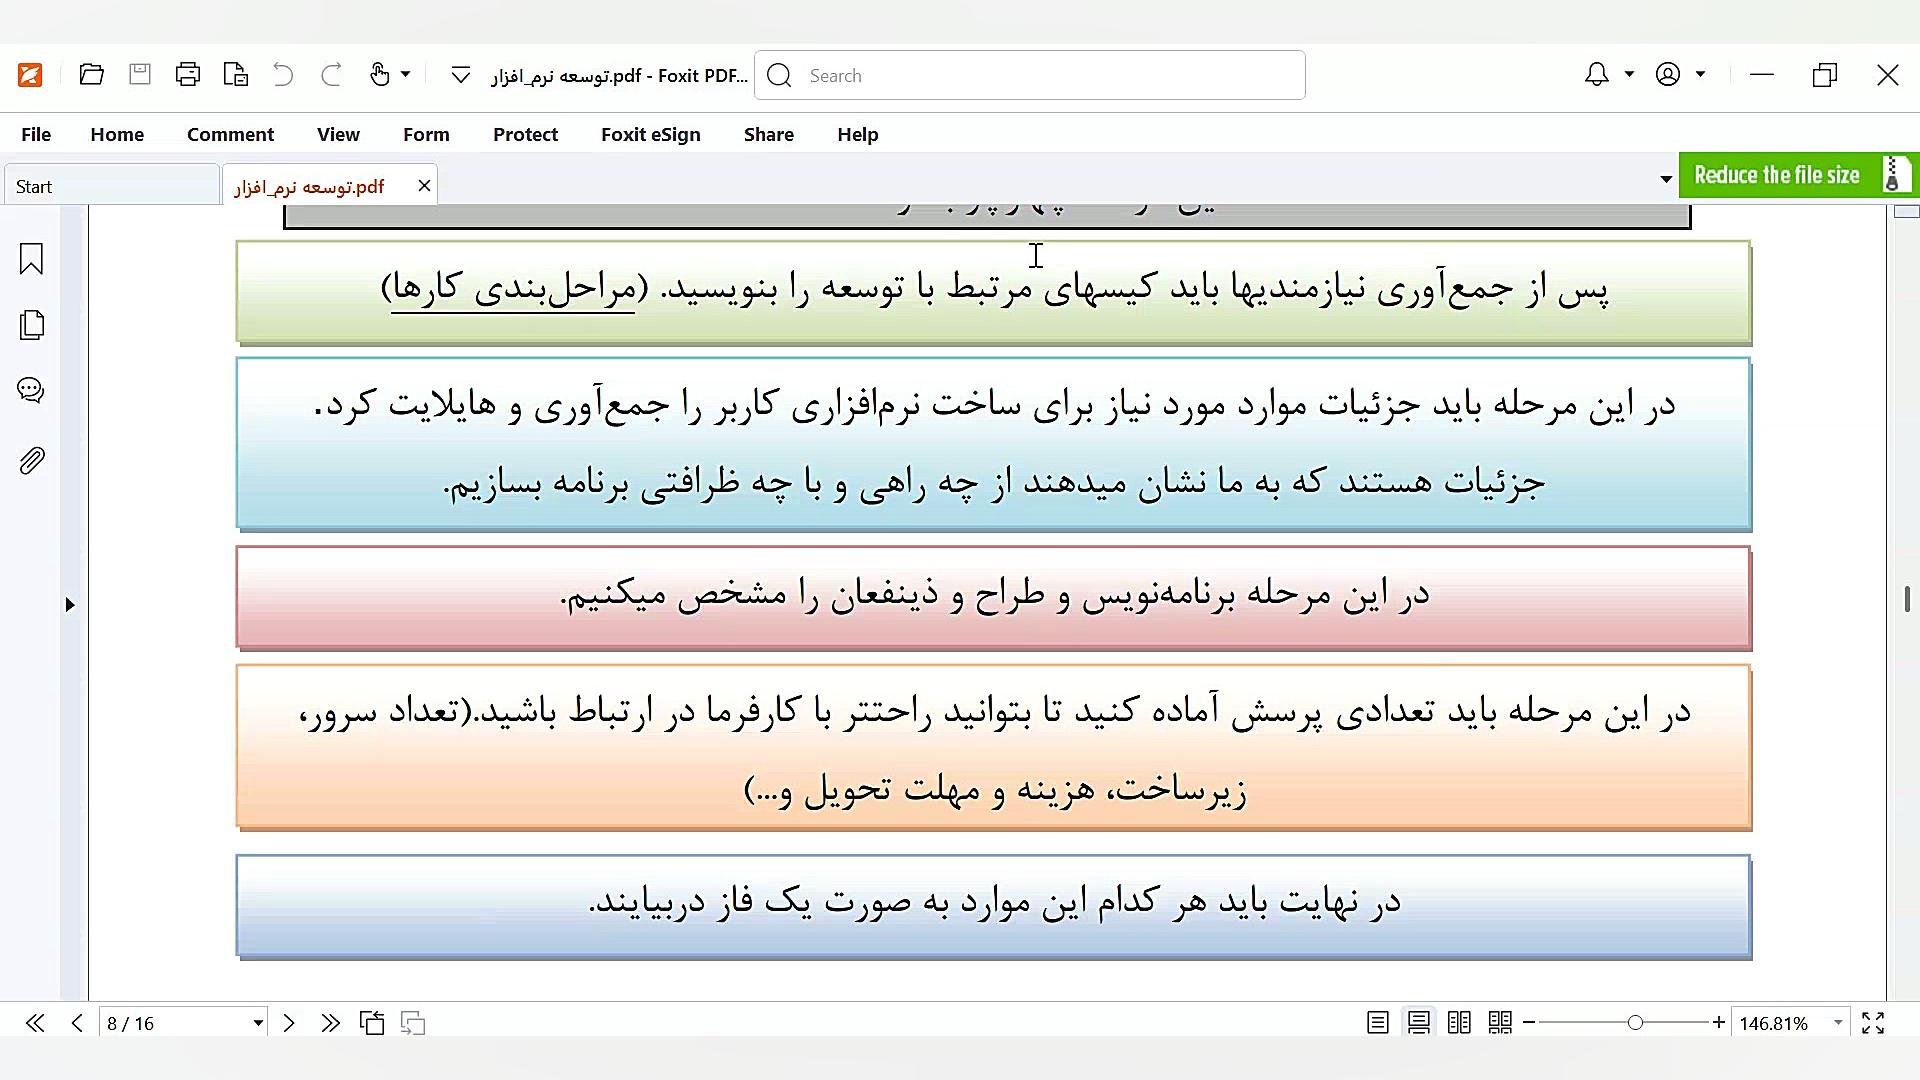Expand the account dropdown arrow
The image size is (1920, 1080).
1700,74
